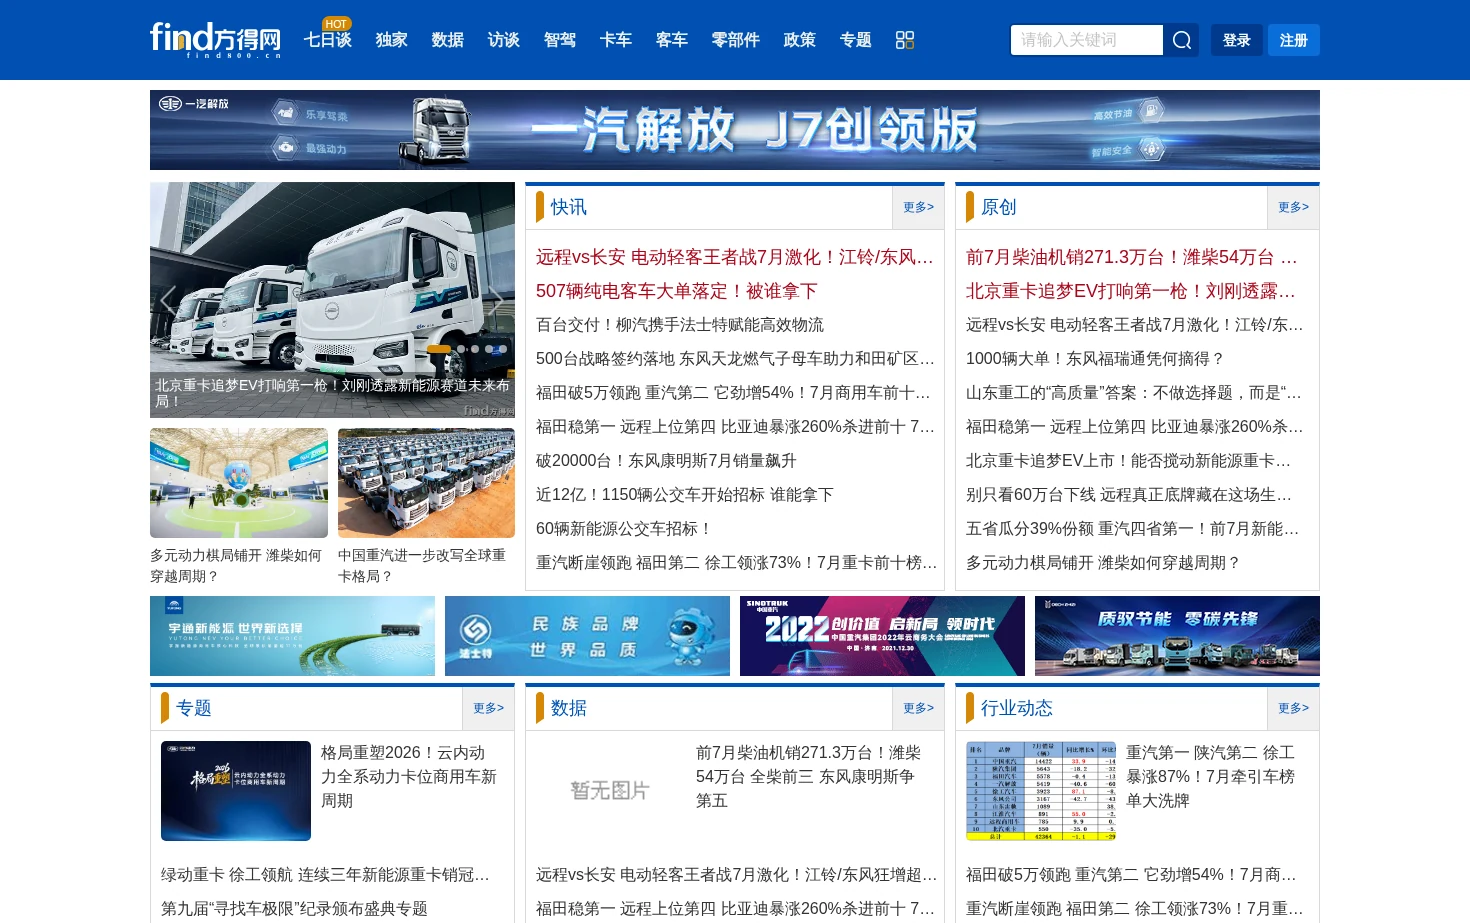Show more 原创 articles via 更多>
Screen dimensions: 1470x923
pos(1293,207)
